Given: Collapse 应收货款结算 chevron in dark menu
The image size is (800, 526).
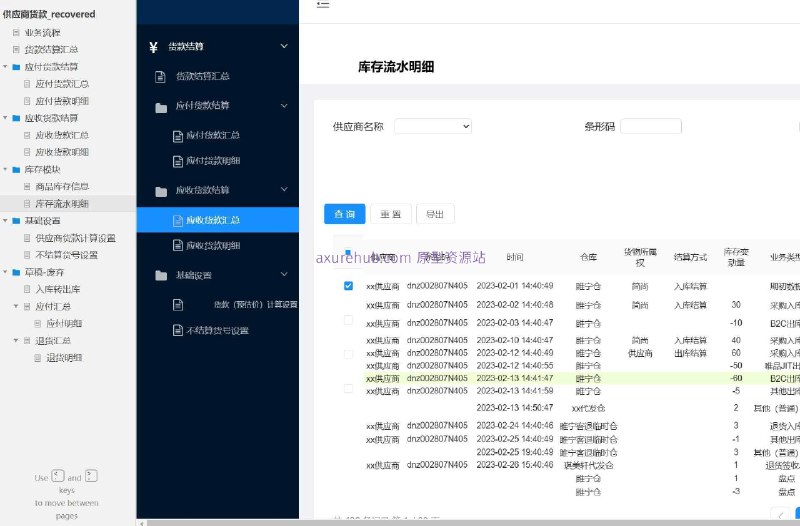Looking at the screenshot, I should click(284, 189).
